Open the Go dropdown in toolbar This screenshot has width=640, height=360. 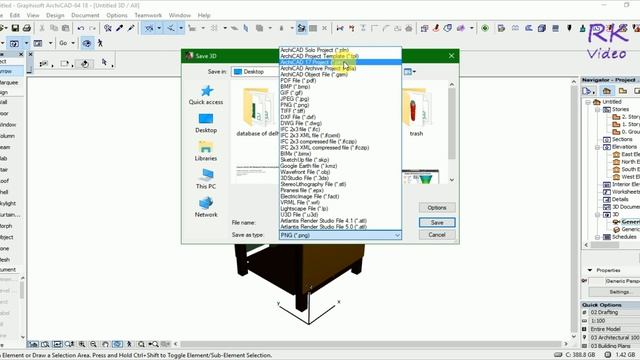pyautogui.click(x=67, y=43)
